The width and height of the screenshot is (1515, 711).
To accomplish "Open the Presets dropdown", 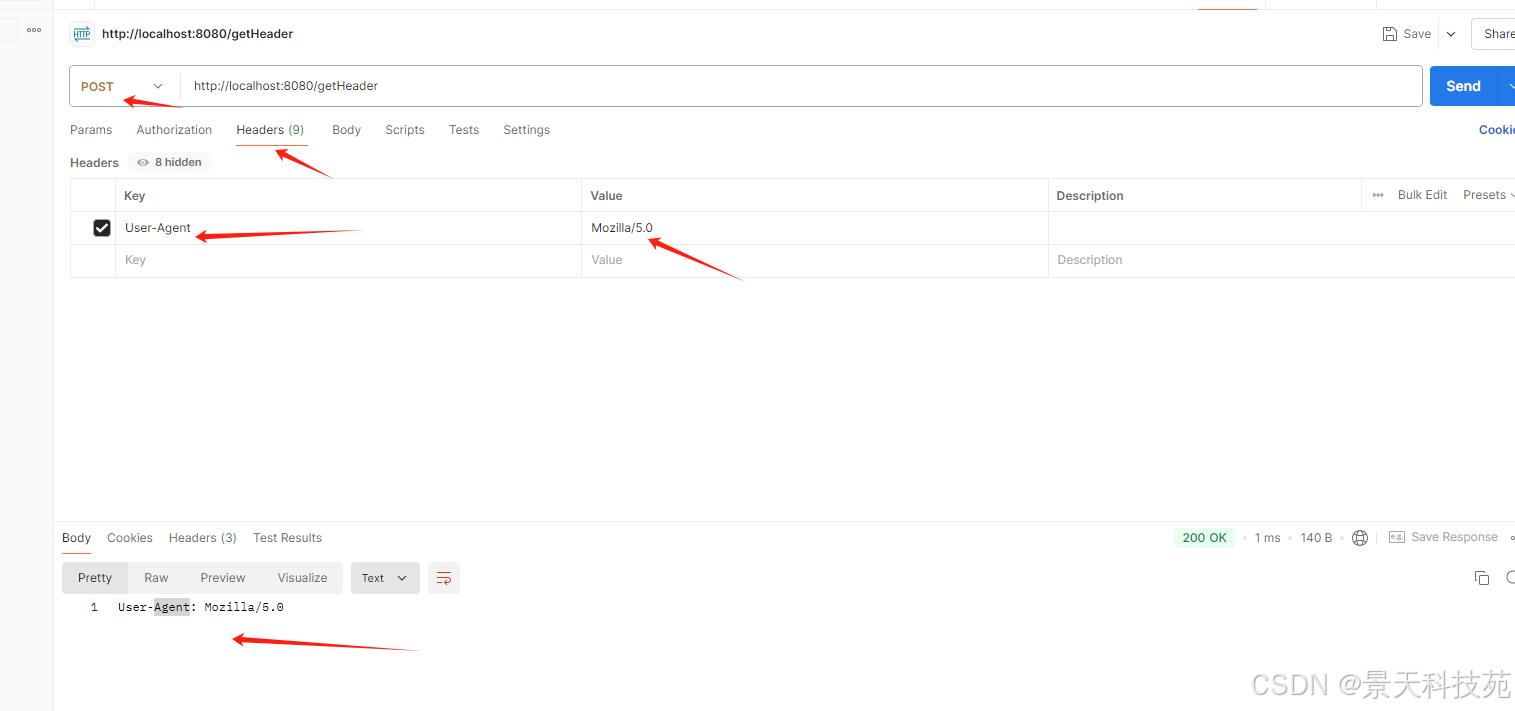I will (x=1489, y=195).
